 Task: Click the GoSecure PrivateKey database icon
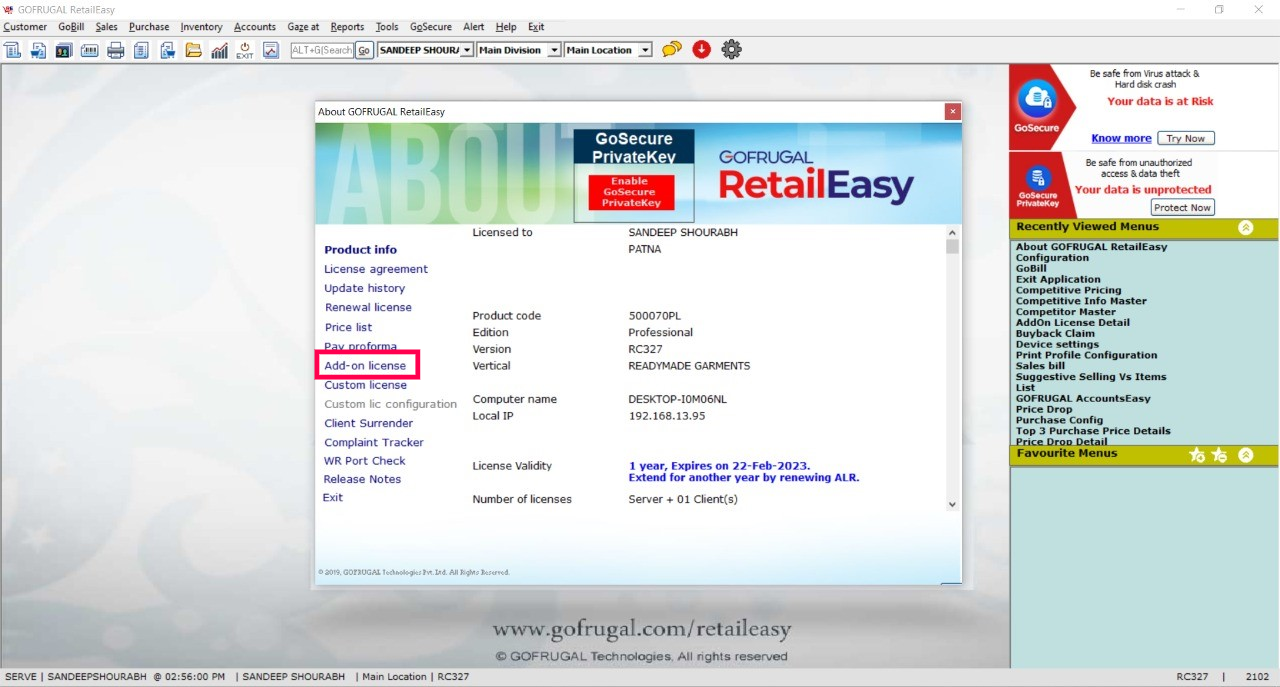click(1038, 178)
